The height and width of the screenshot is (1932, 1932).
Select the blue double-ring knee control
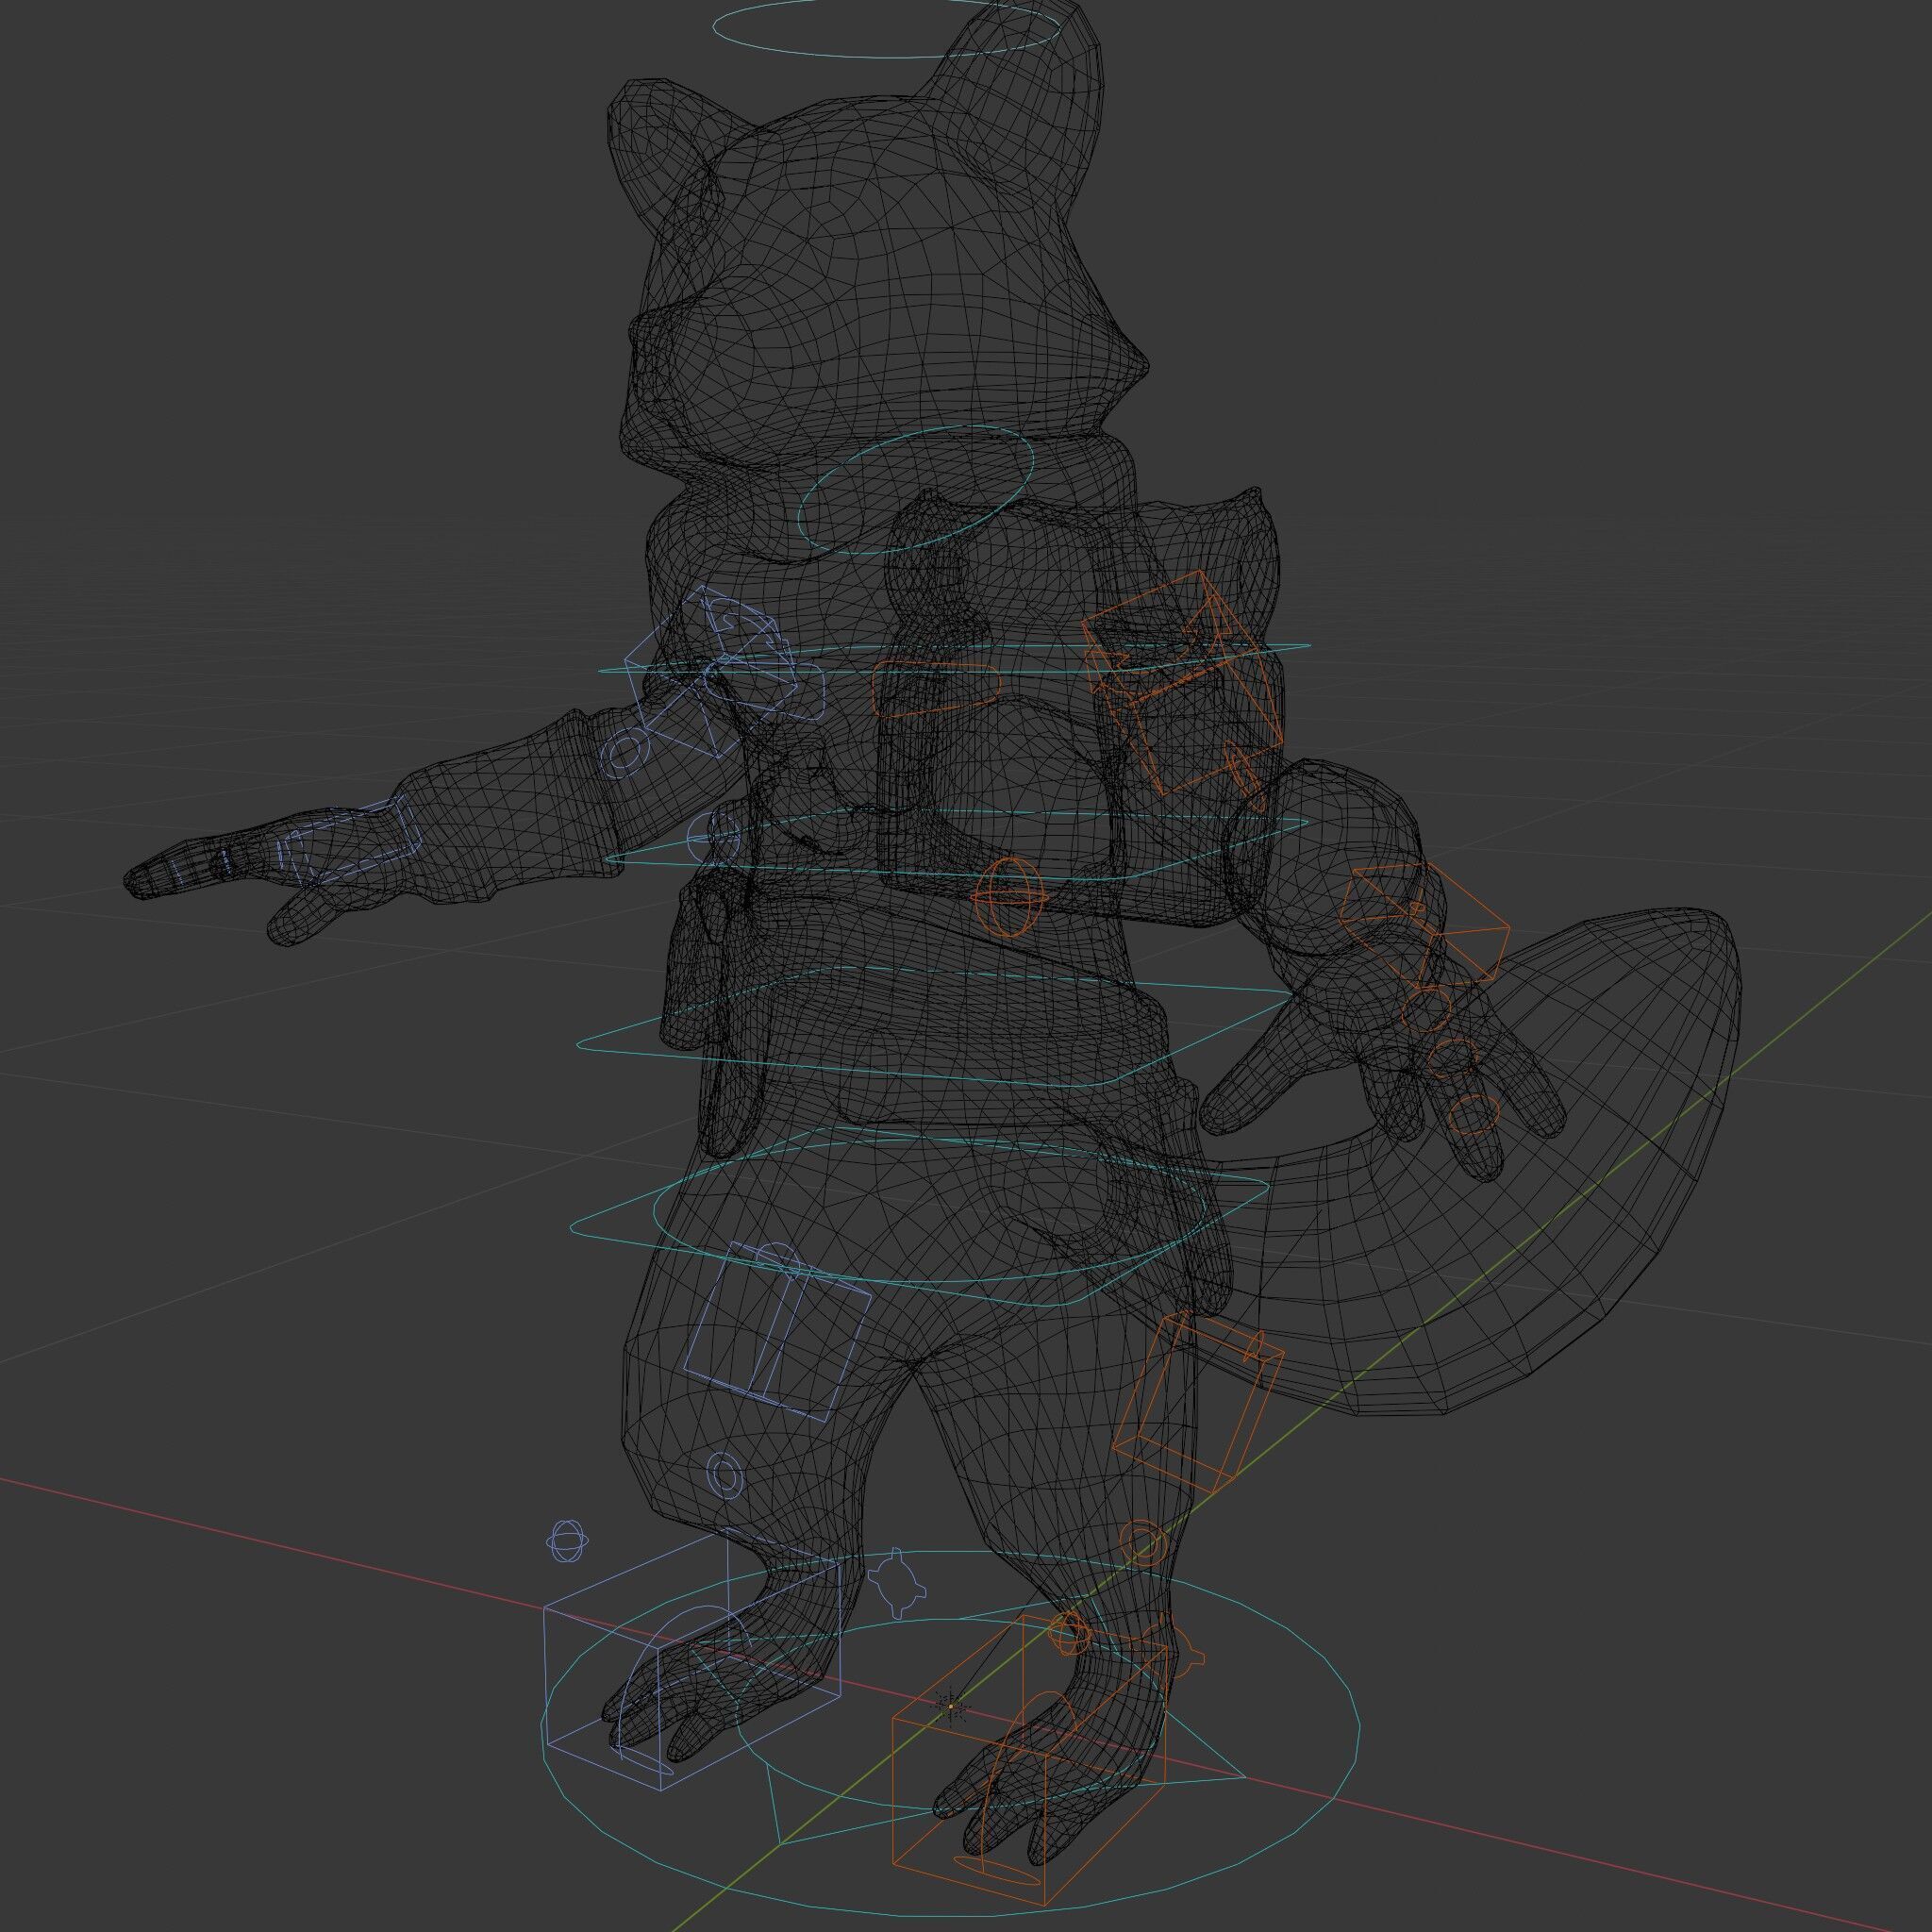coord(727,1475)
